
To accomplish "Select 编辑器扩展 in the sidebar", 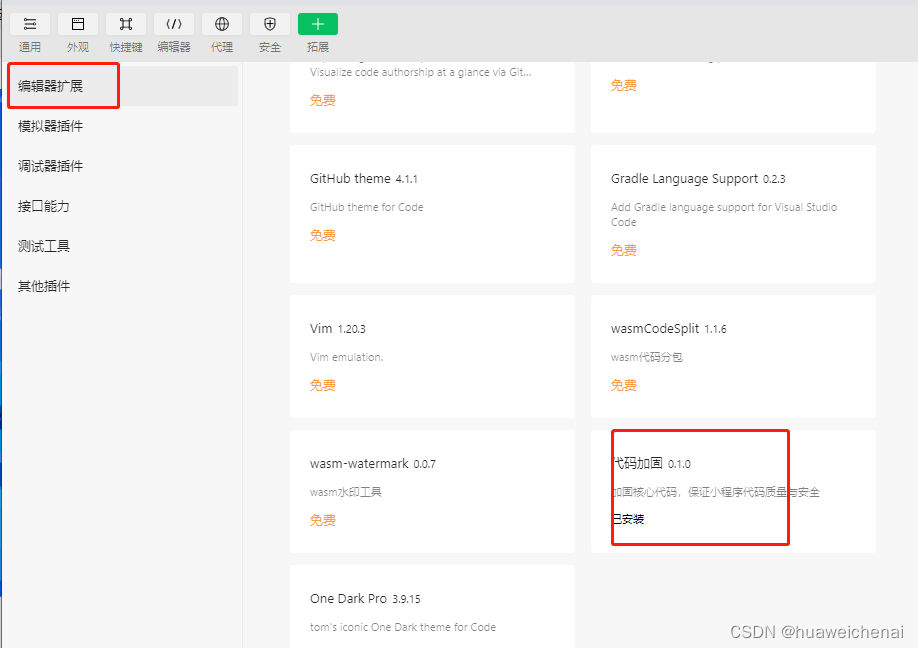I will pyautogui.click(x=122, y=86).
